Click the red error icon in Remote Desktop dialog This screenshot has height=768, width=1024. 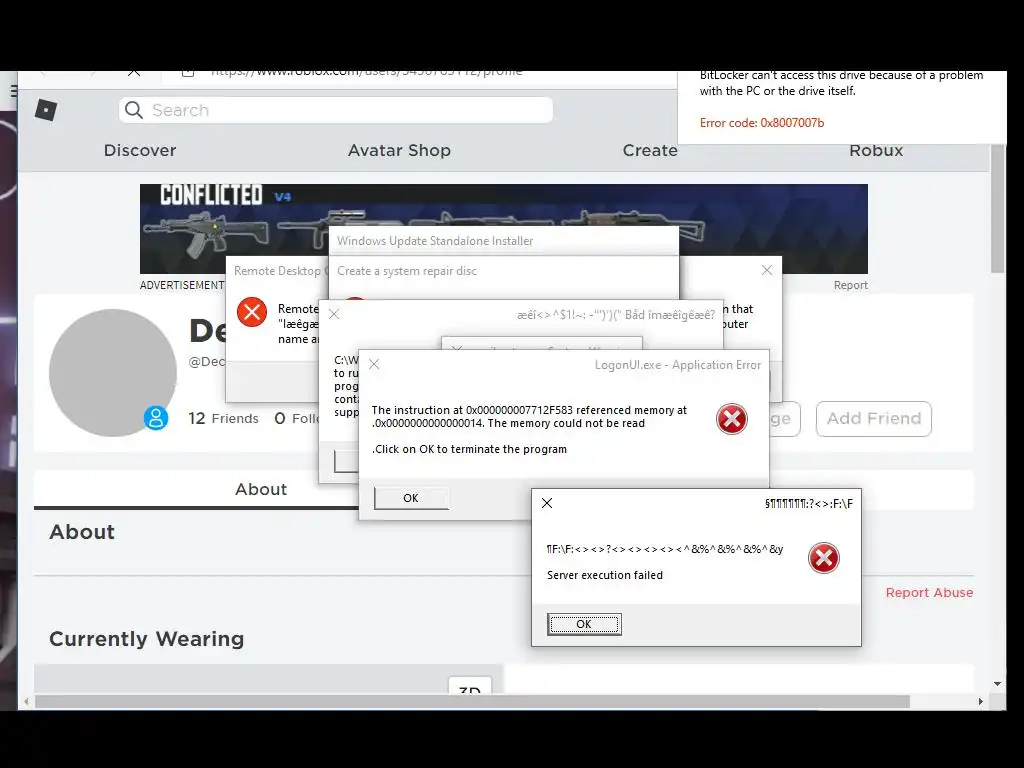coord(252,312)
